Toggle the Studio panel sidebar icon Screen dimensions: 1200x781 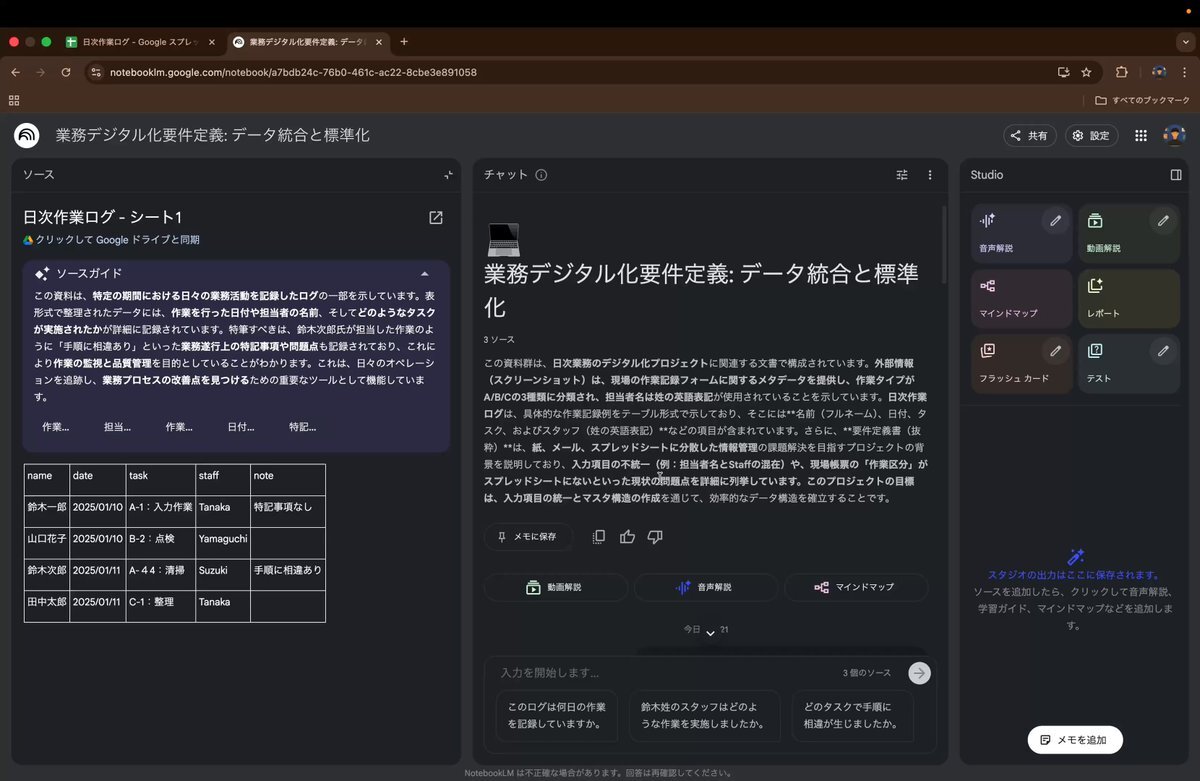1176,175
